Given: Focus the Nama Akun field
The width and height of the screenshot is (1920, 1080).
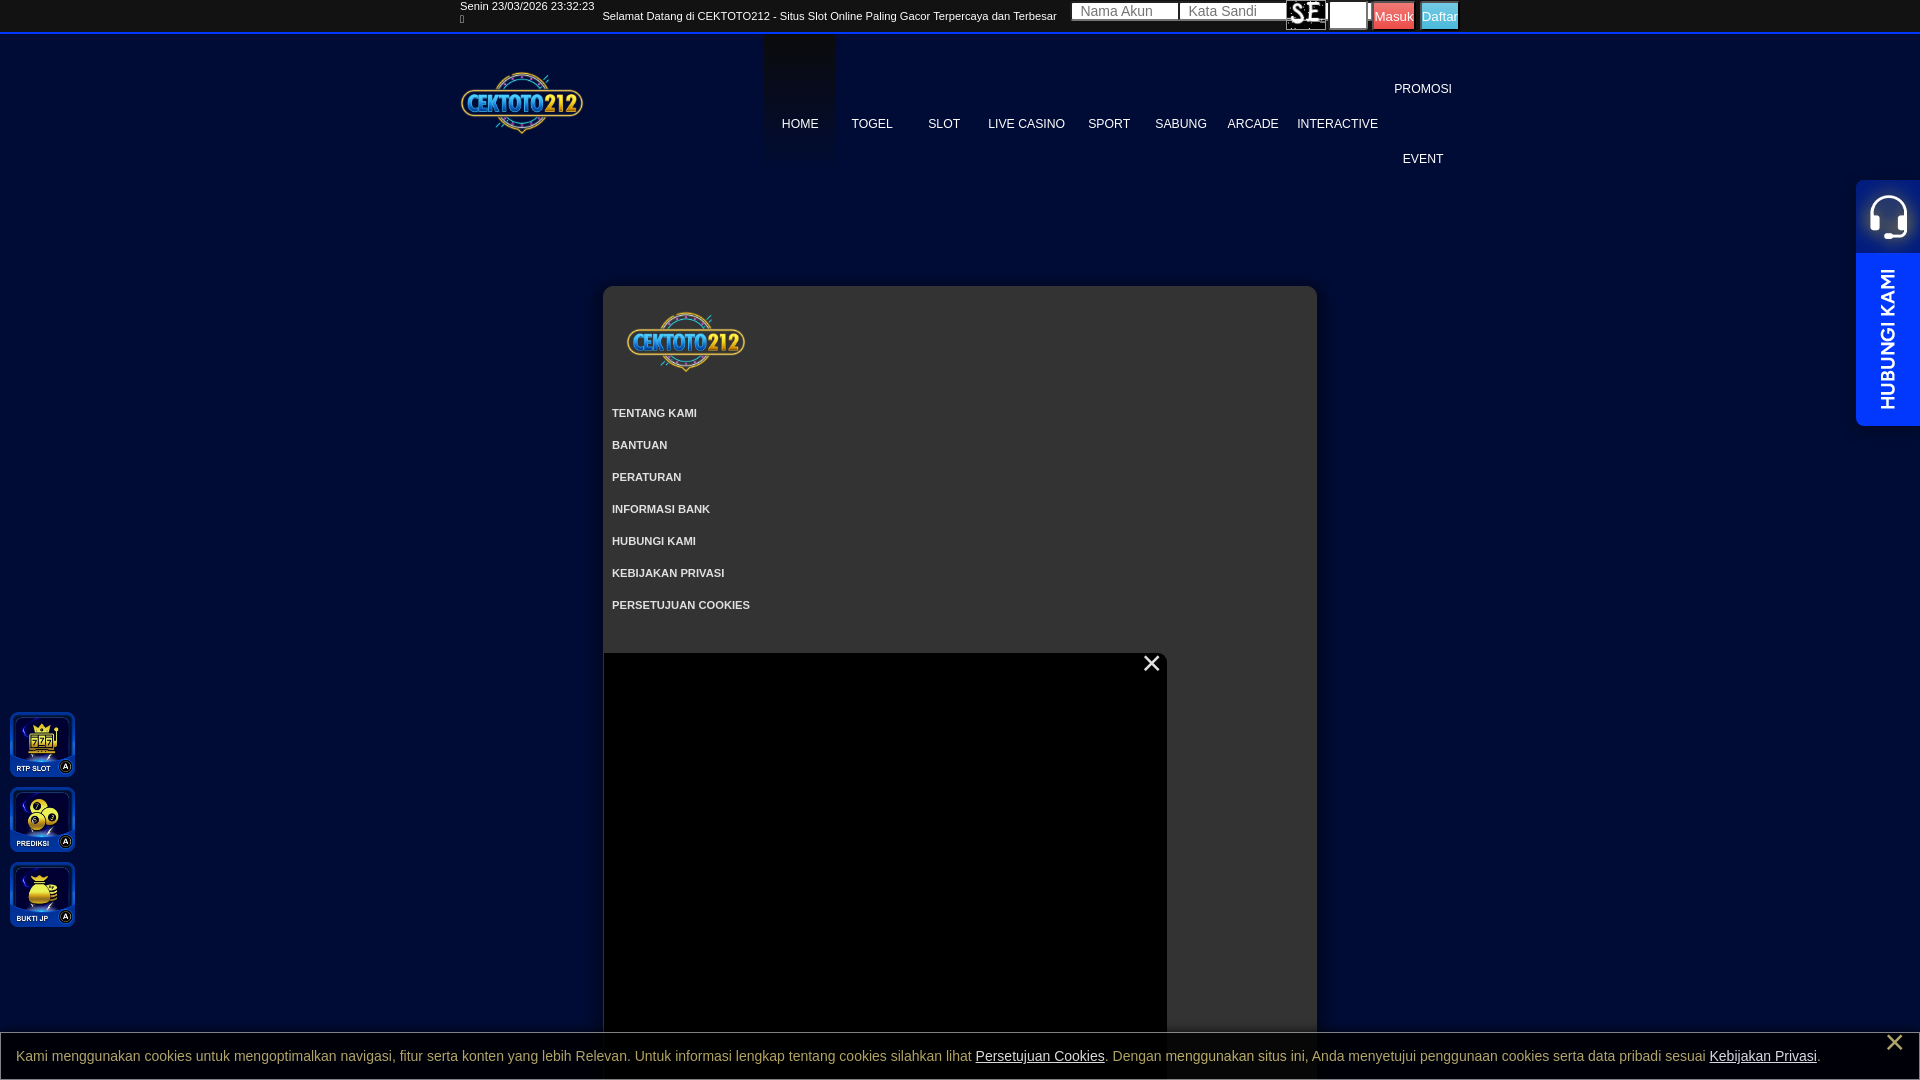Looking at the screenshot, I should (1125, 11).
